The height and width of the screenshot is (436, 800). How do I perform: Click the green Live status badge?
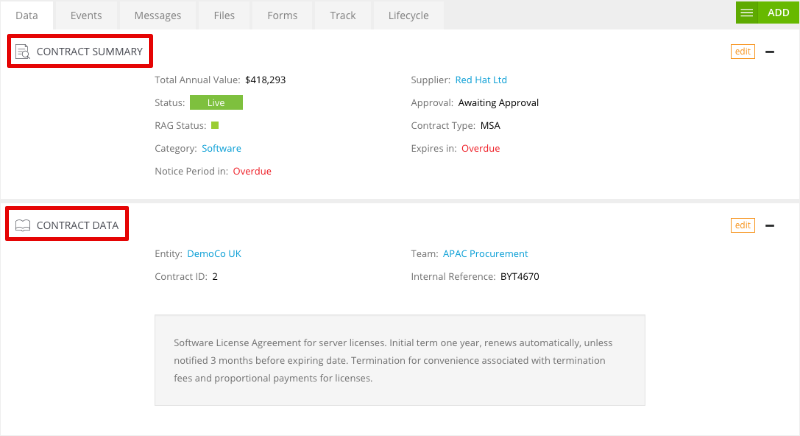[x=216, y=102]
